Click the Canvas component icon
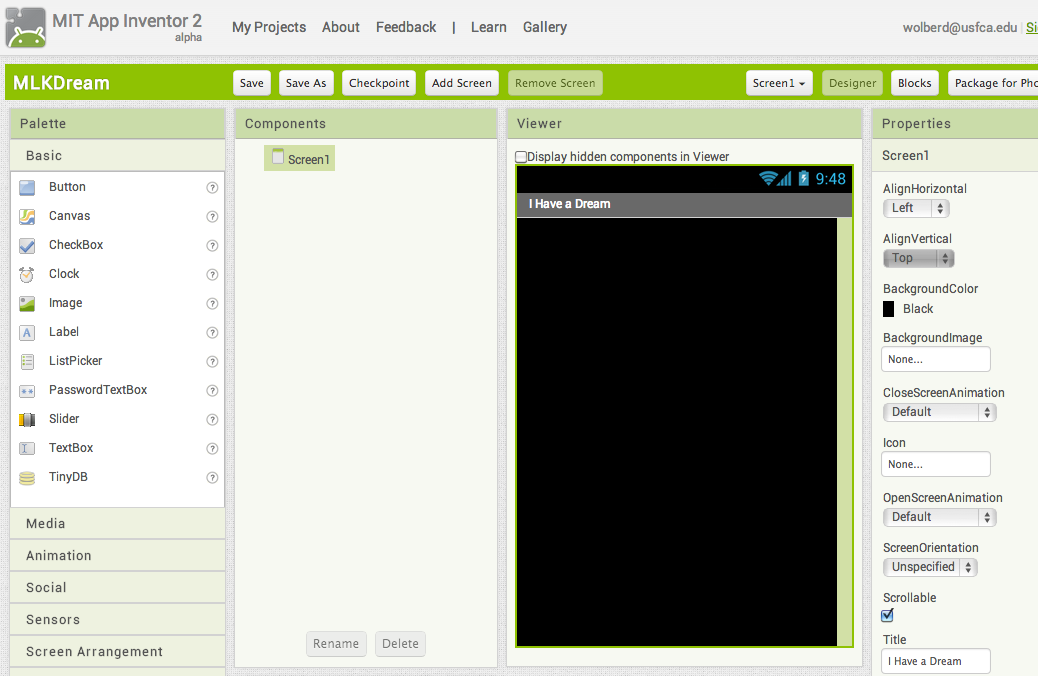Image resolution: width=1038 pixels, height=676 pixels. [x=27, y=217]
